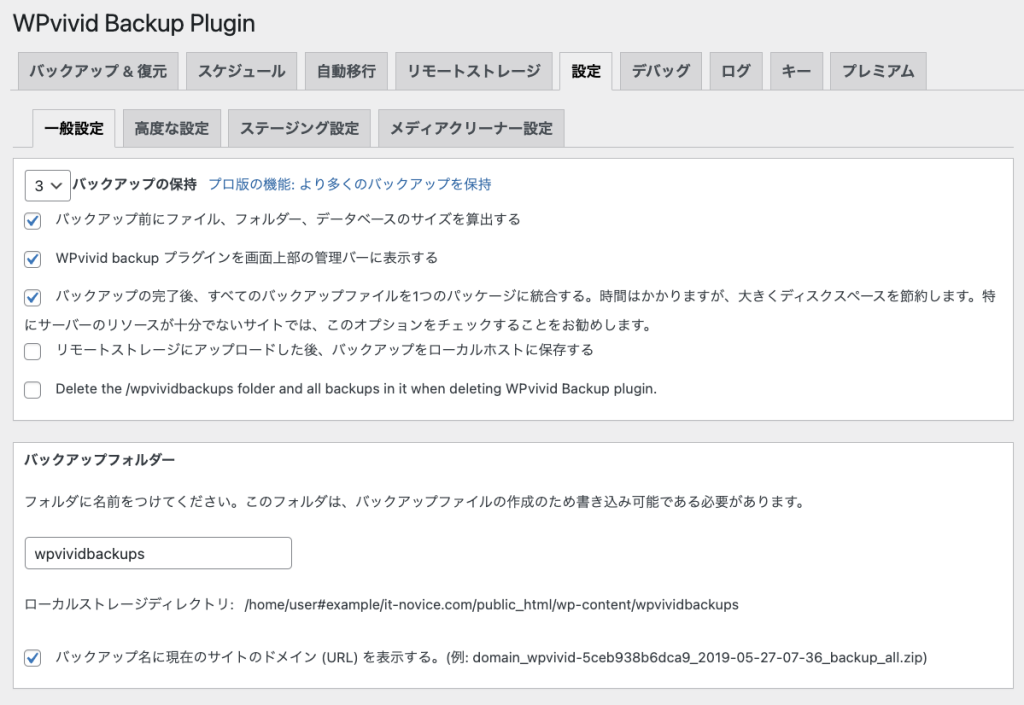Check the Delete /wpvividbackups folder option

click(x=33, y=390)
